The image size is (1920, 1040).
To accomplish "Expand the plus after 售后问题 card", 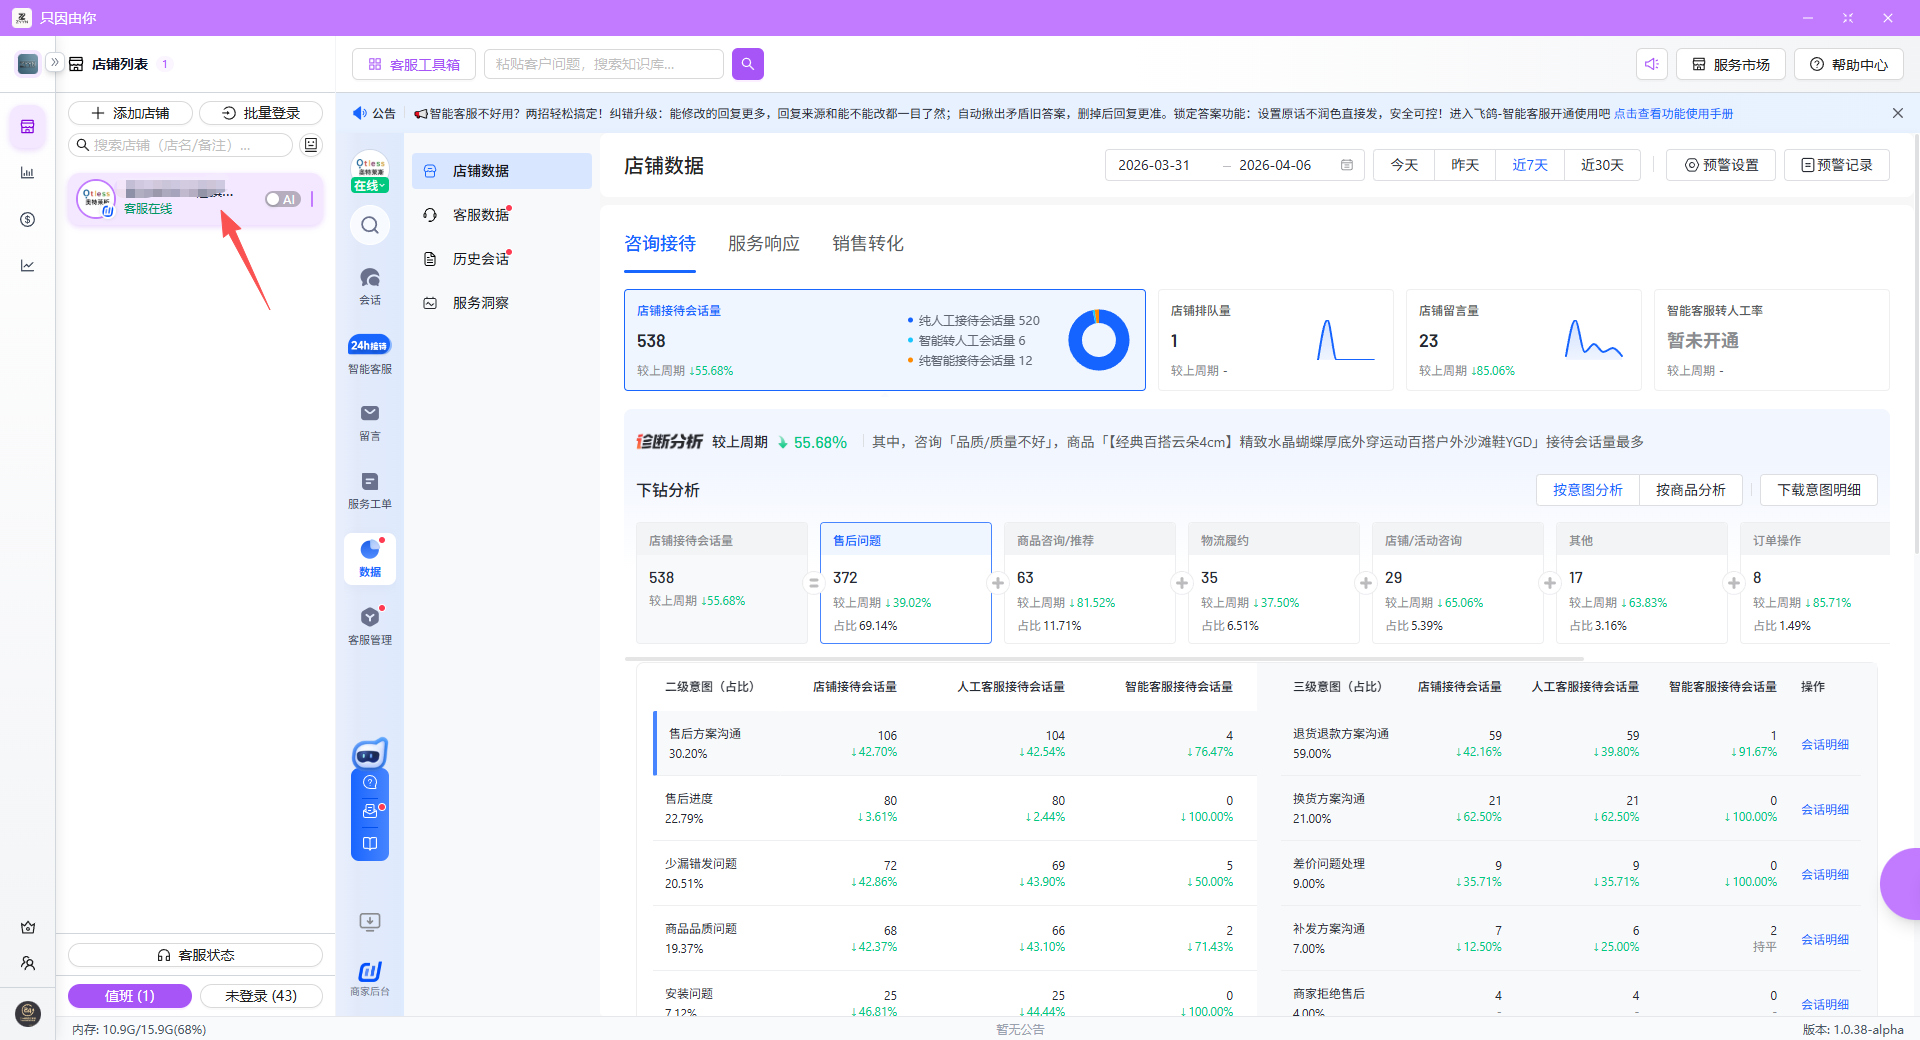I will pyautogui.click(x=997, y=583).
